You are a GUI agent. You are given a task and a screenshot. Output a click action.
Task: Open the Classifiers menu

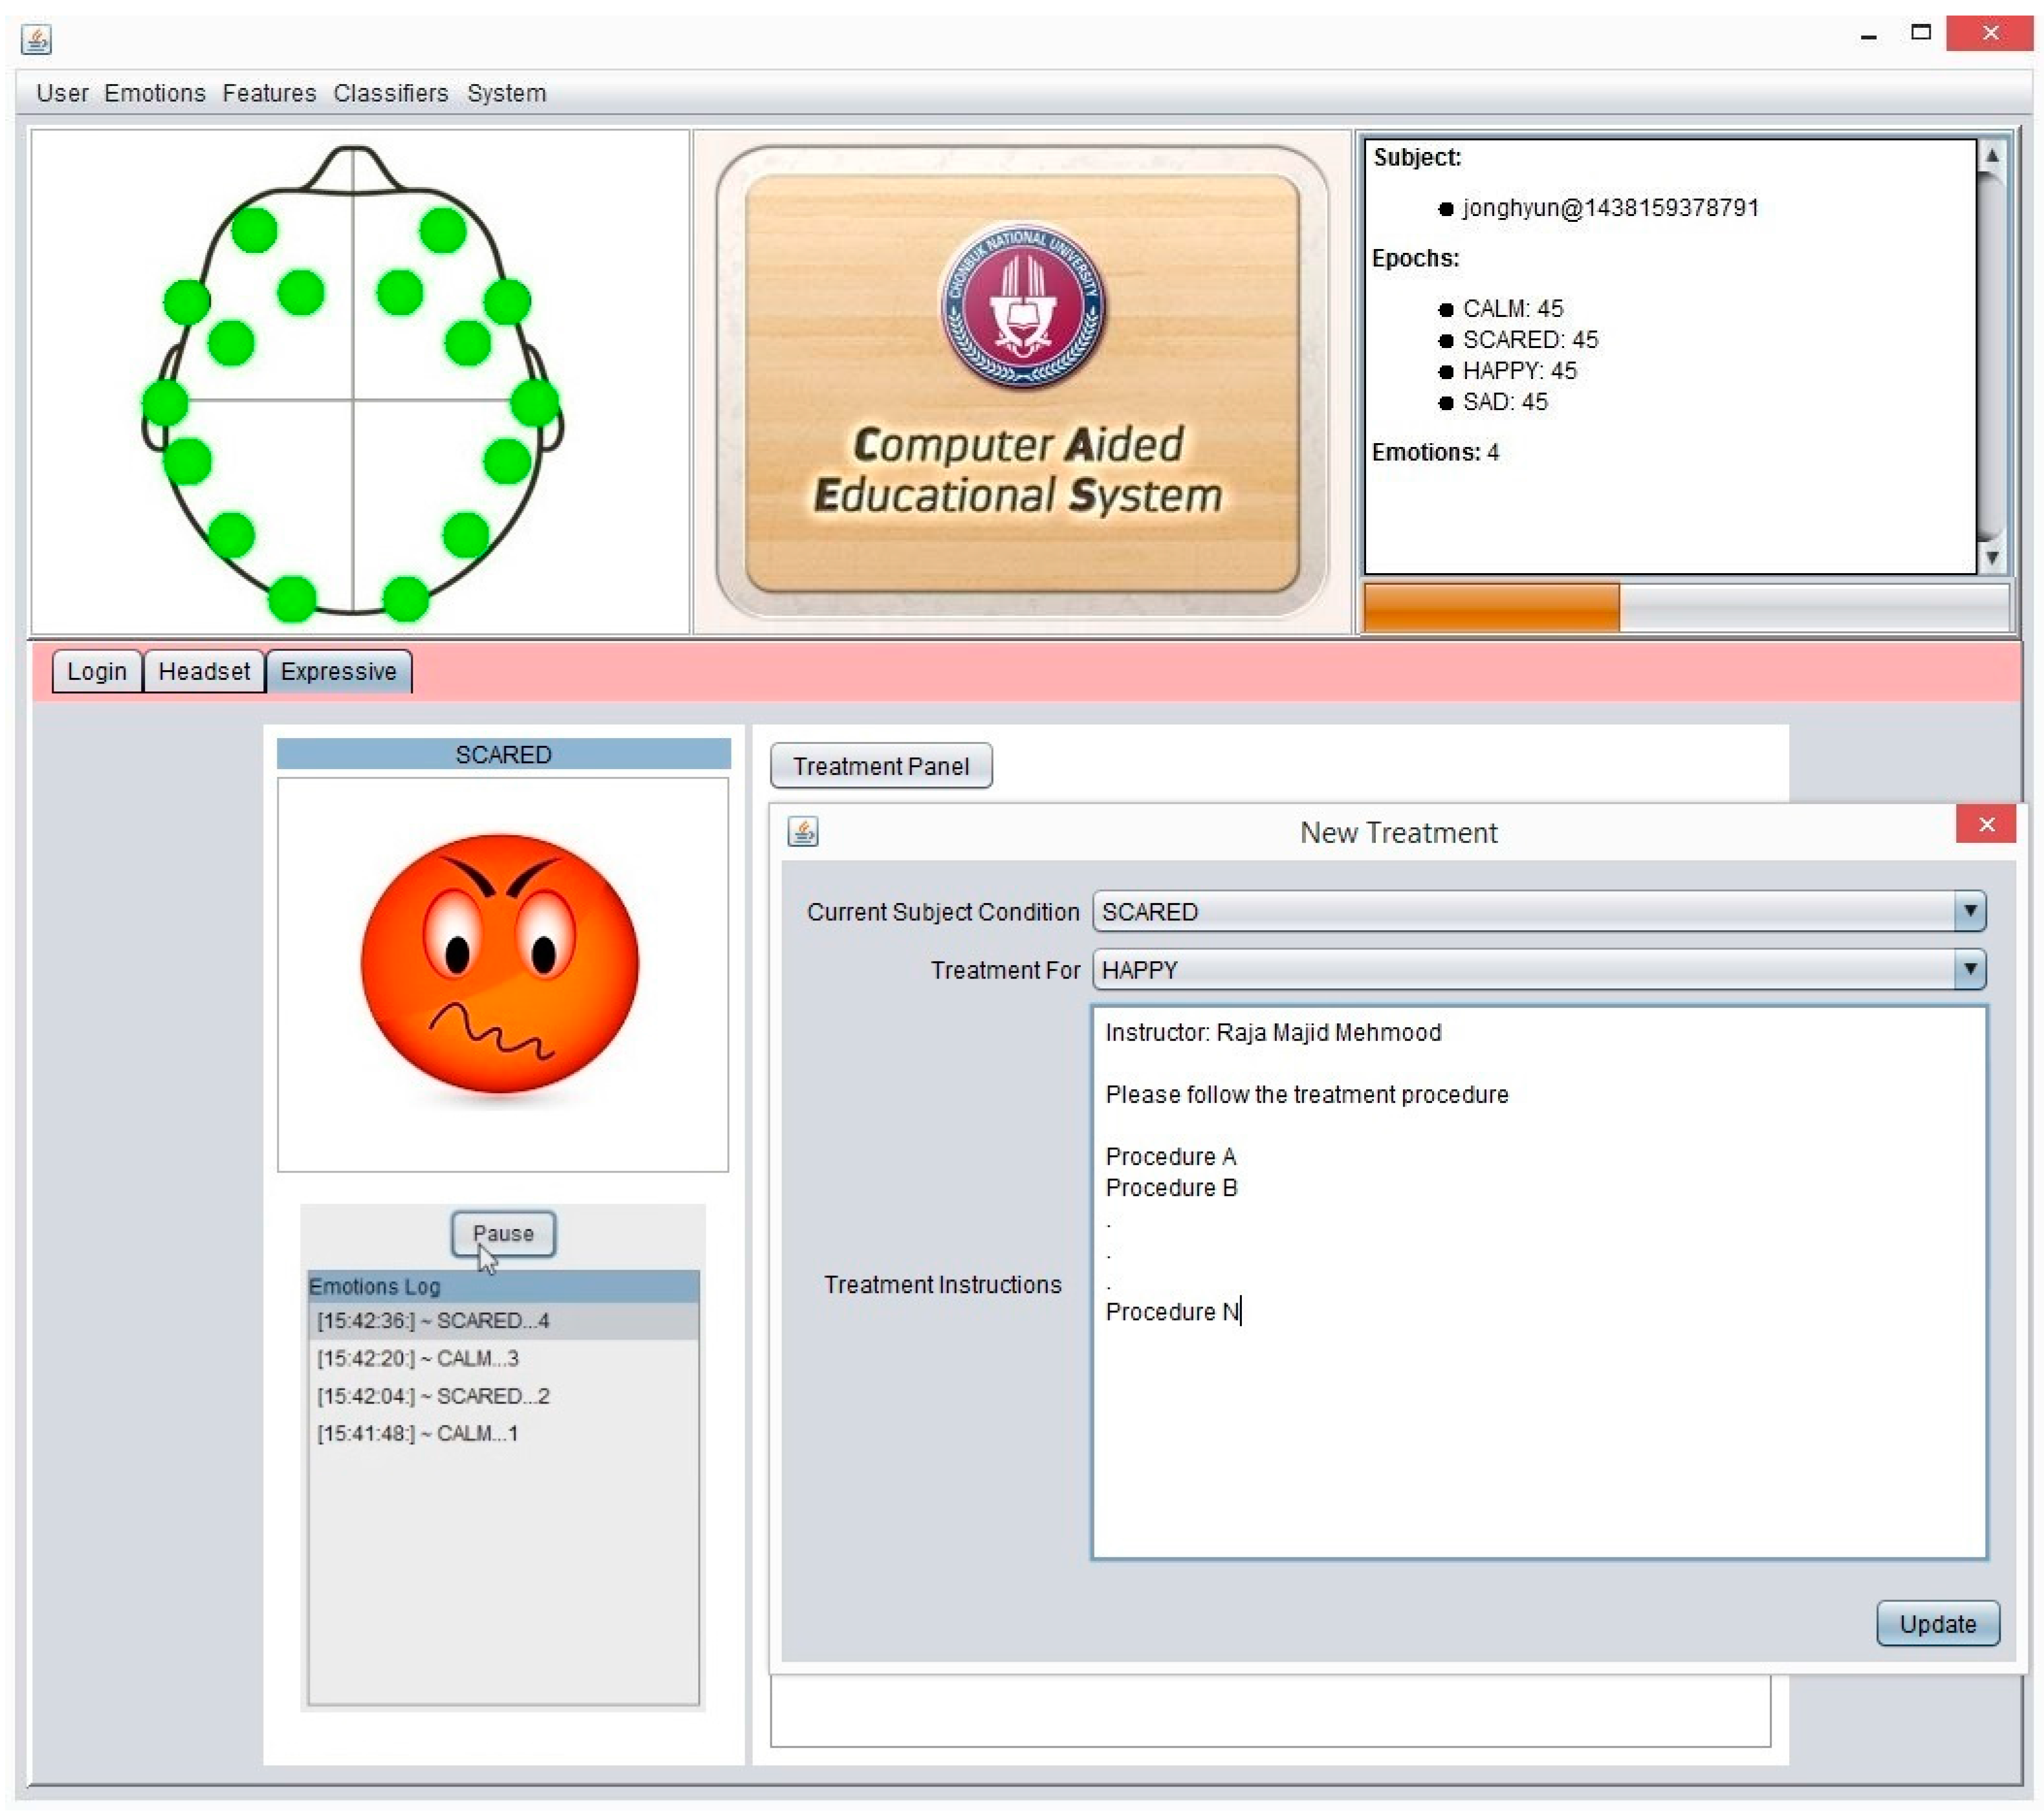390,93
